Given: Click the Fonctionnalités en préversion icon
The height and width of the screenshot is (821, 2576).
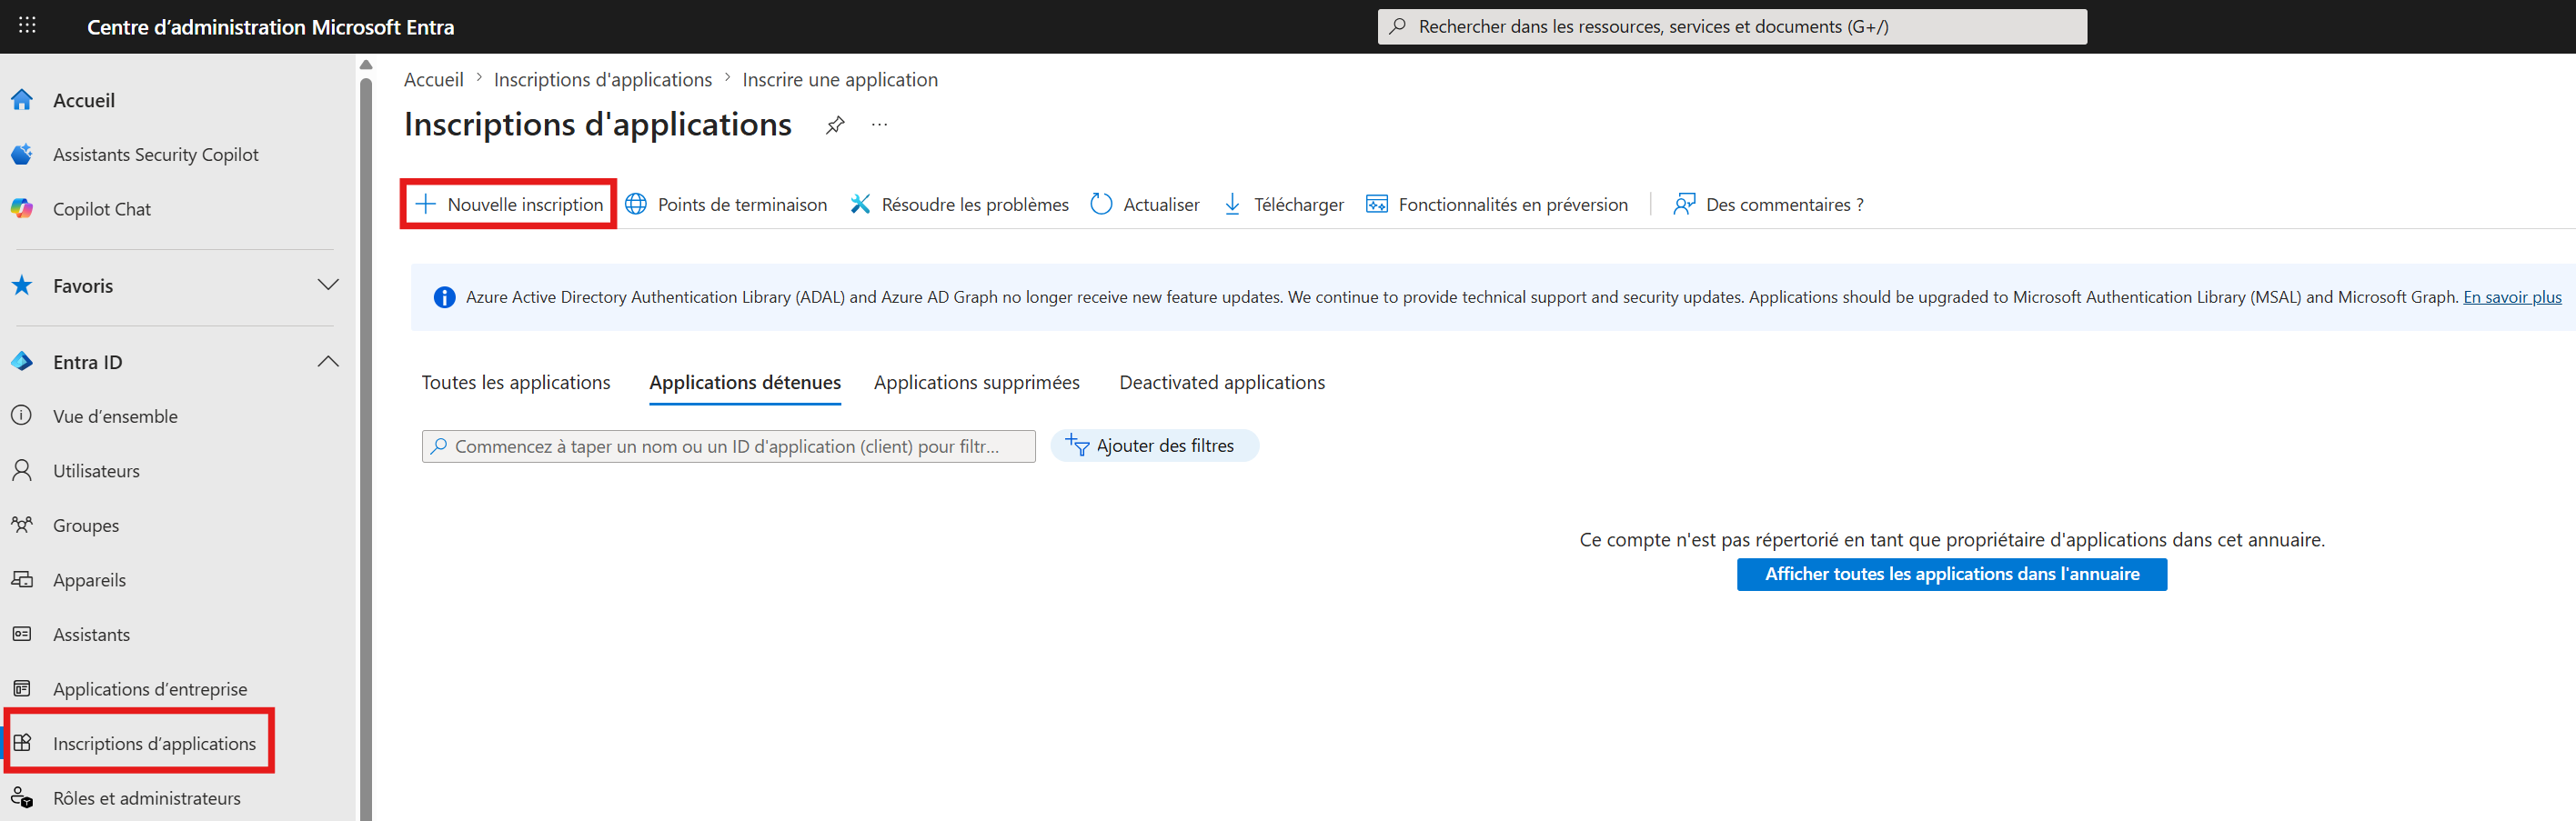Looking at the screenshot, I should click(x=1377, y=204).
